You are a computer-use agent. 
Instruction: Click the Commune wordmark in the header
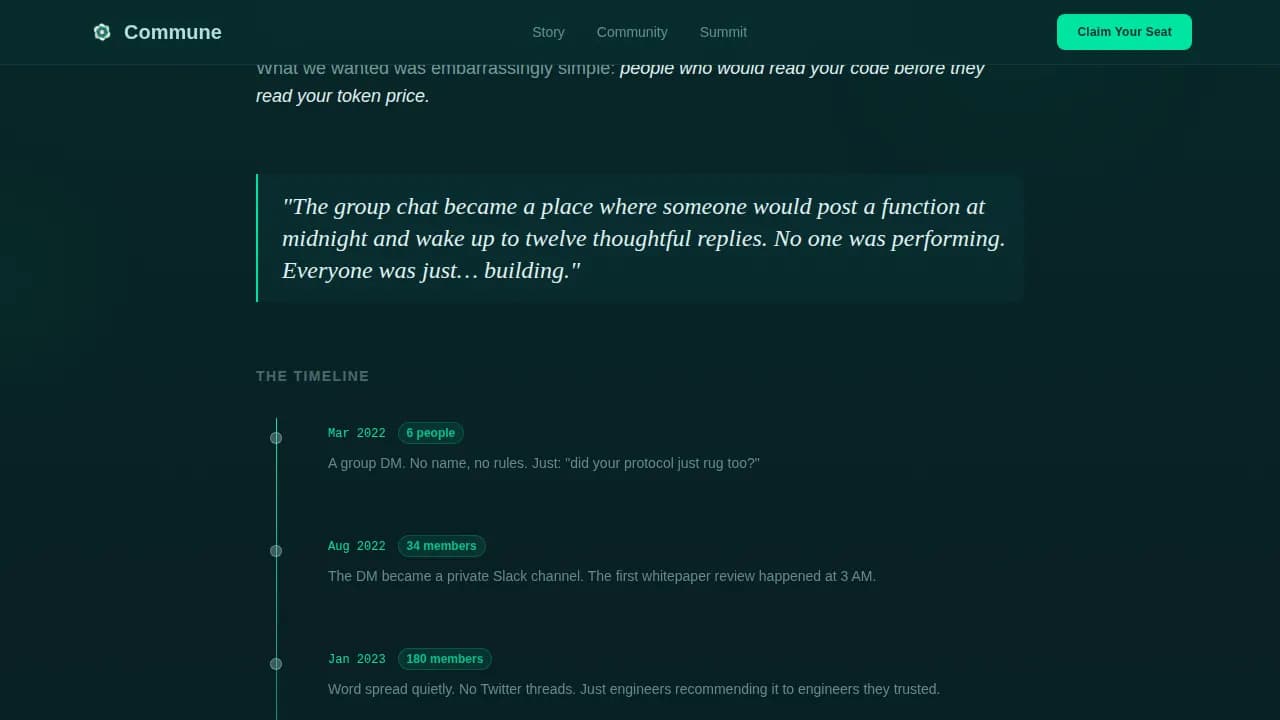point(172,31)
